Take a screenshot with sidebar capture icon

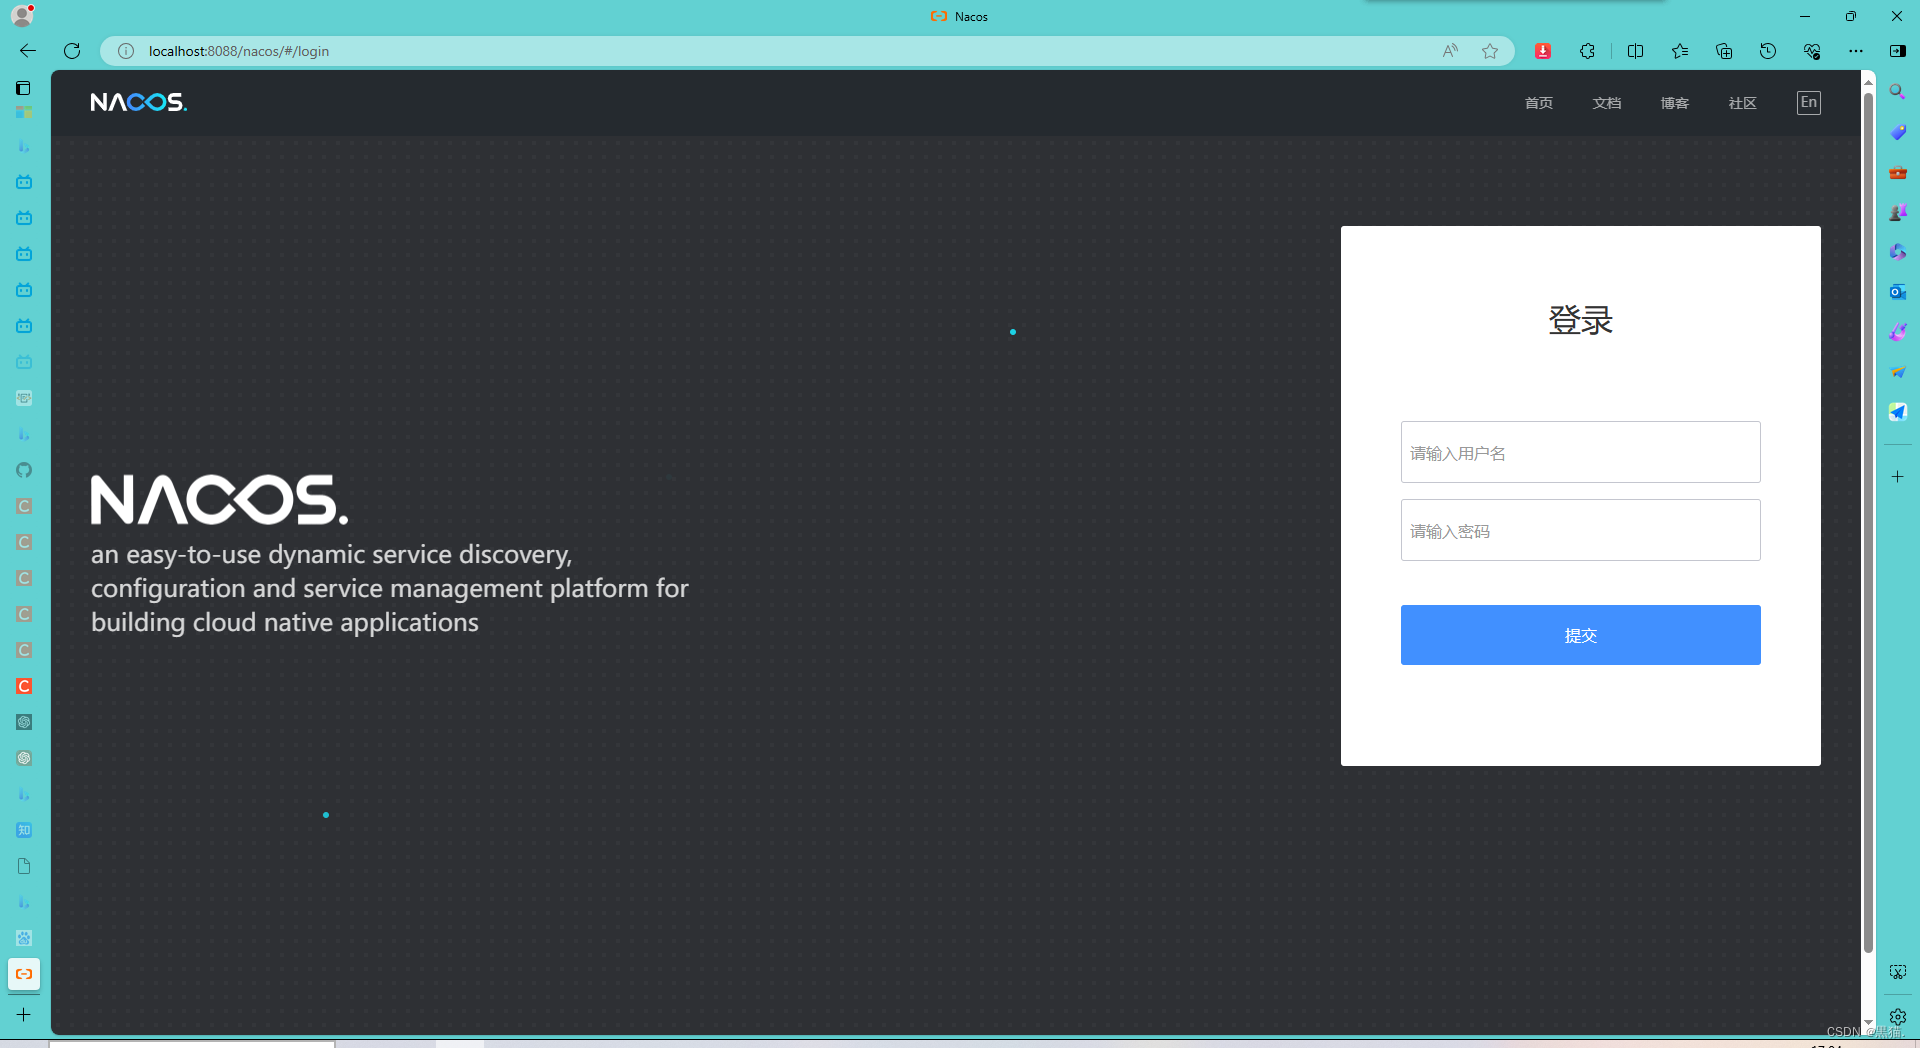point(1898,972)
